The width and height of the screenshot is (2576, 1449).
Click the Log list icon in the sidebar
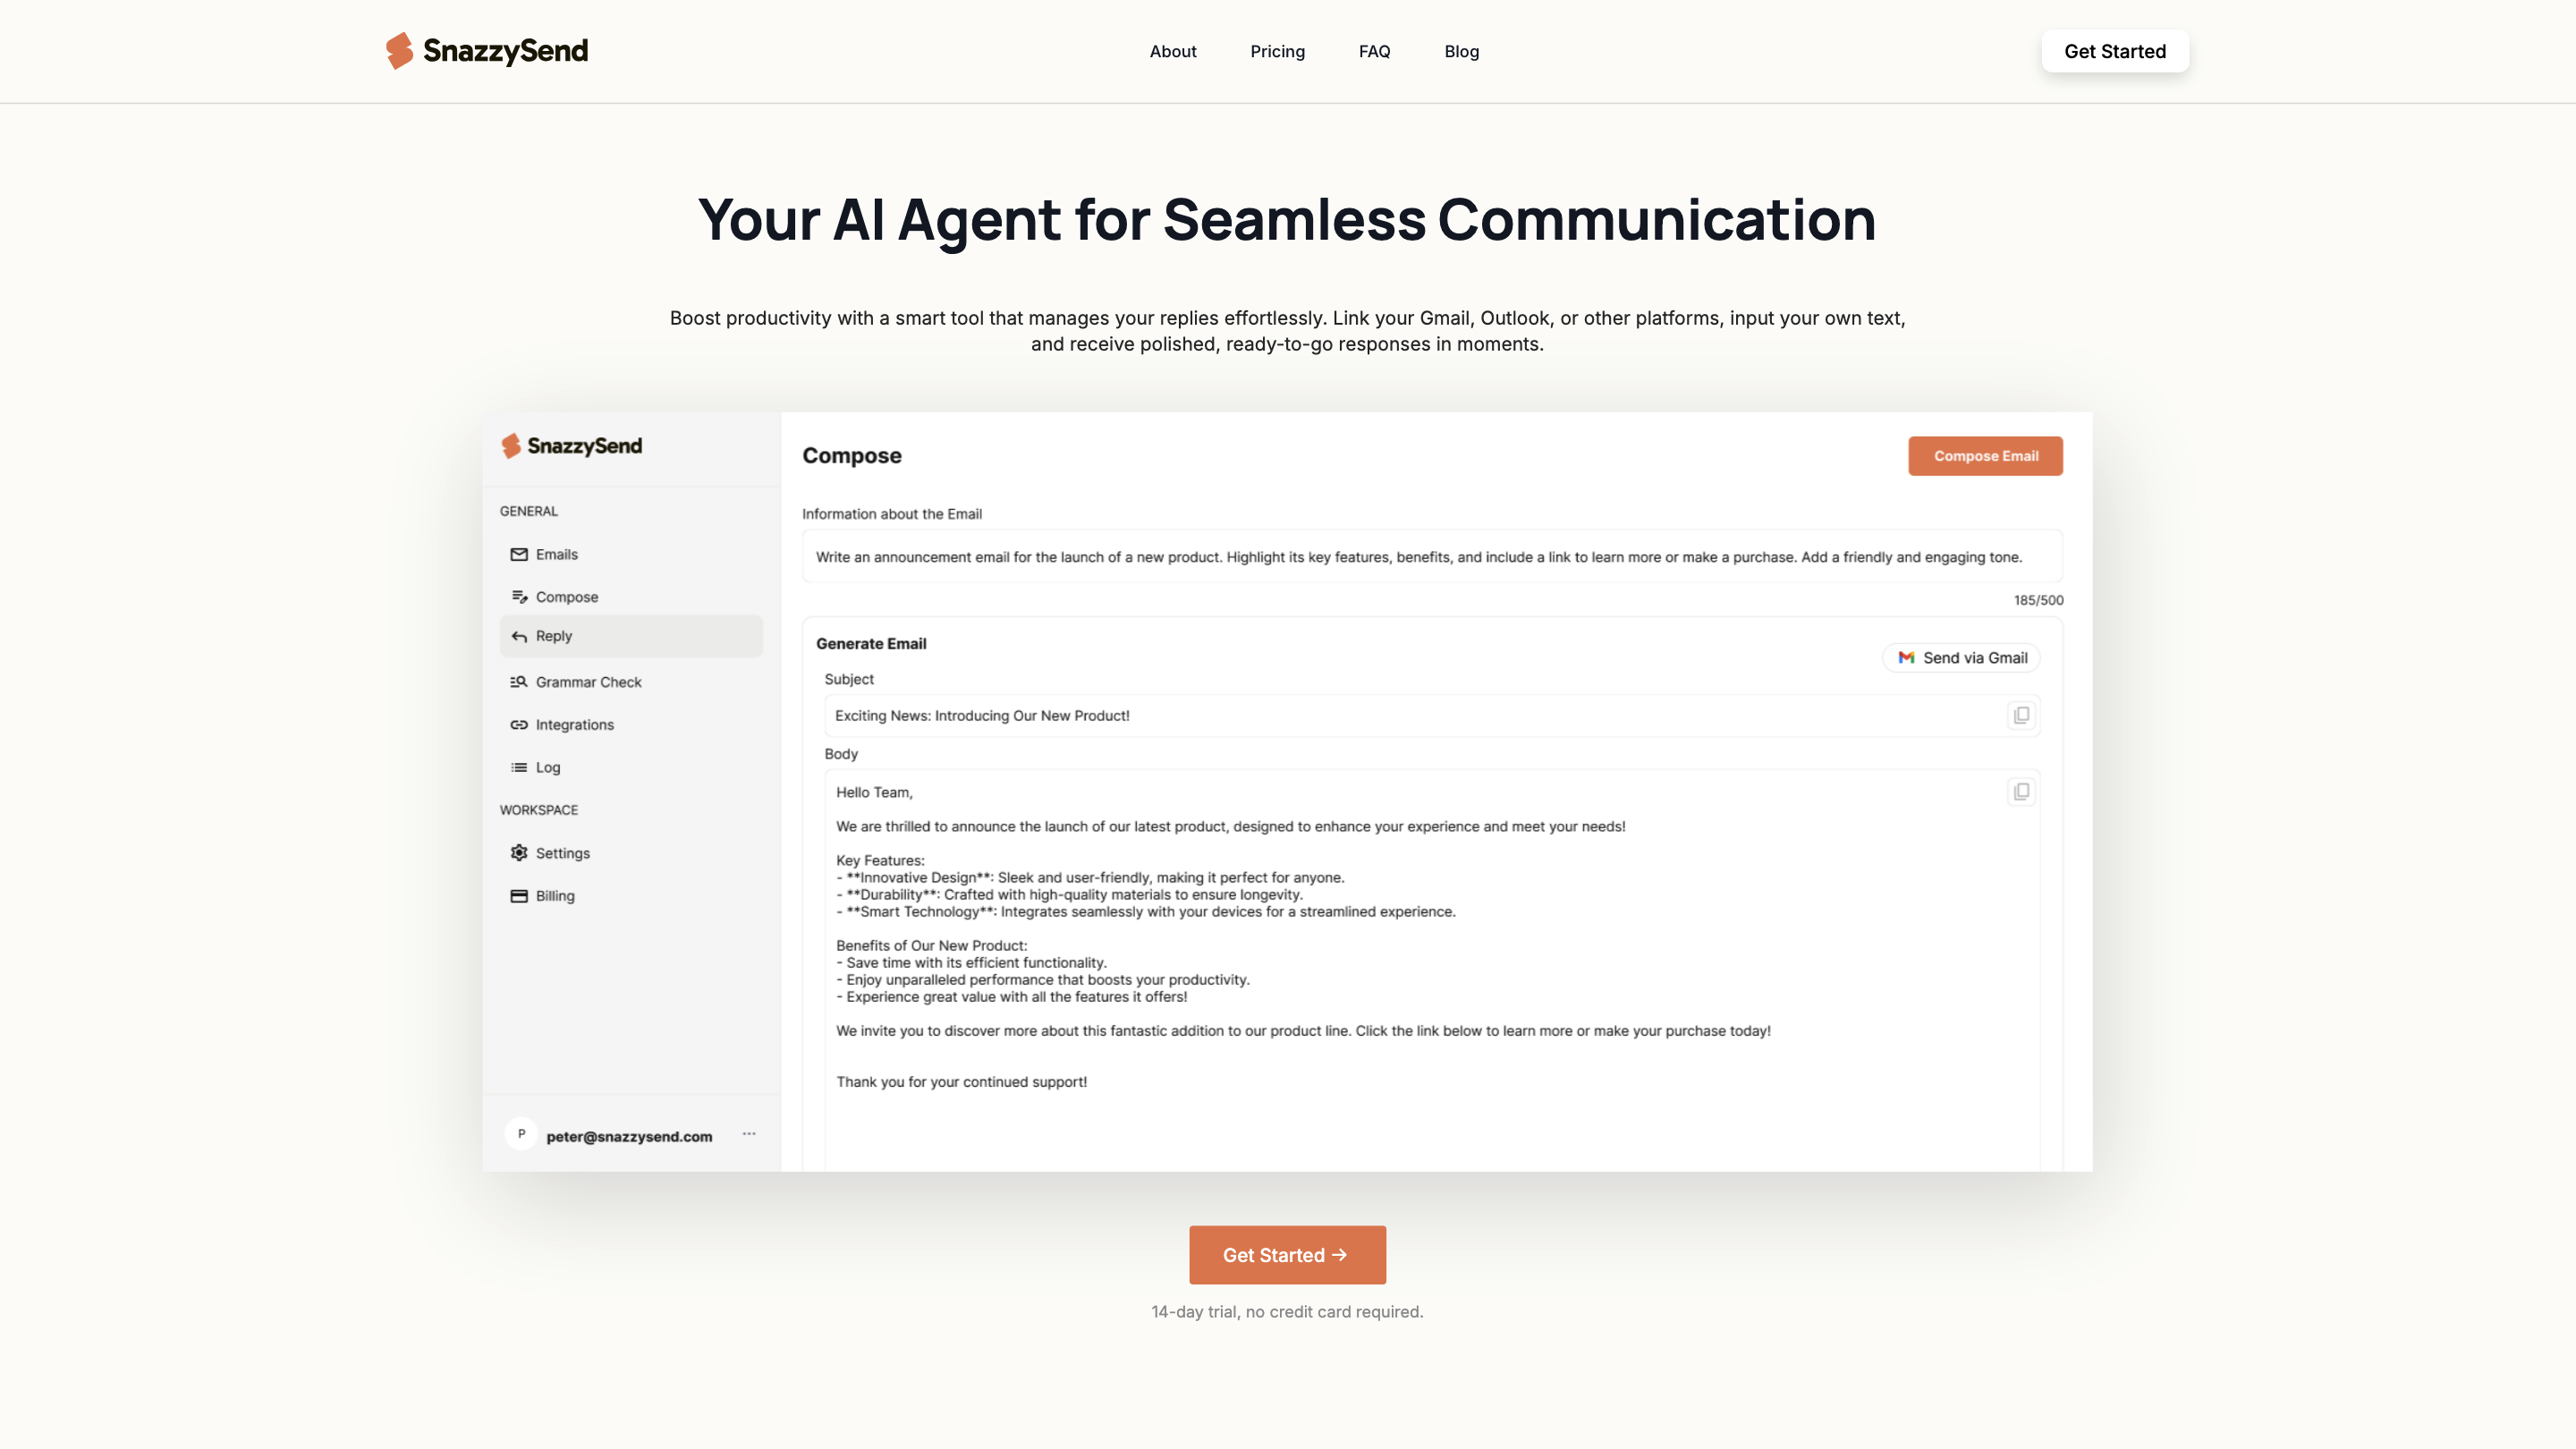pos(519,768)
